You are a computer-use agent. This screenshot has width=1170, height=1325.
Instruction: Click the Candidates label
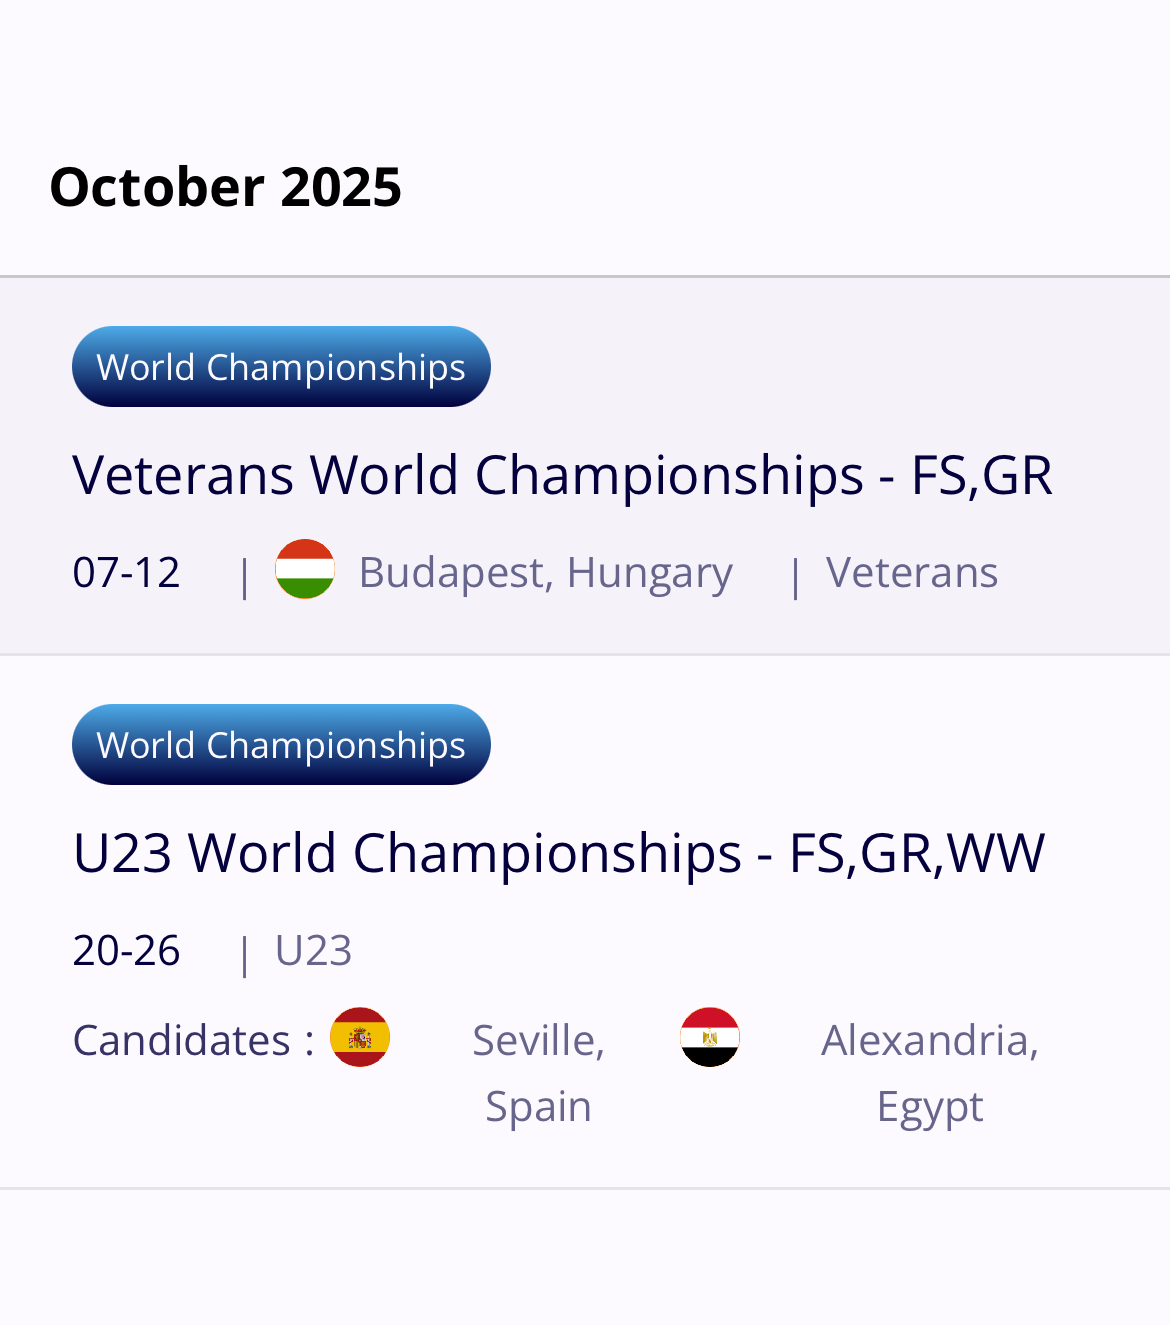click(x=193, y=1040)
